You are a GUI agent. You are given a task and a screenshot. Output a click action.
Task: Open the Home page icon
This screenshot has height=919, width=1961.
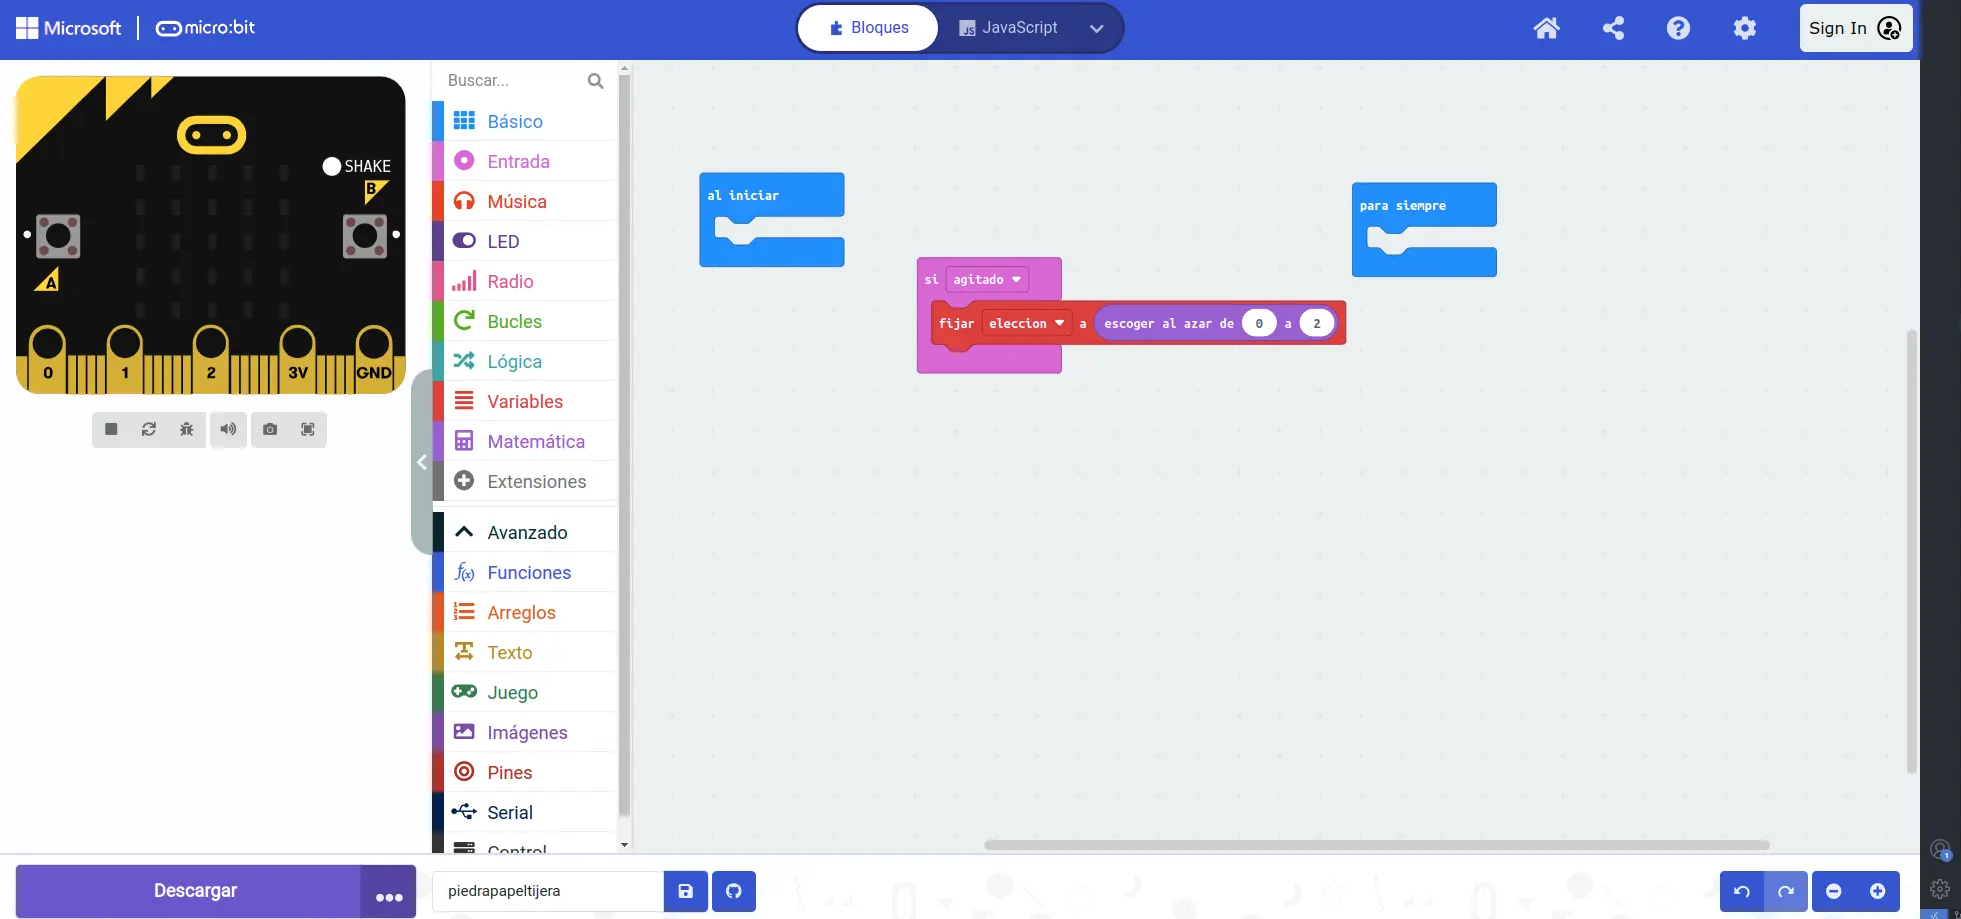[x=1546, y=28]
